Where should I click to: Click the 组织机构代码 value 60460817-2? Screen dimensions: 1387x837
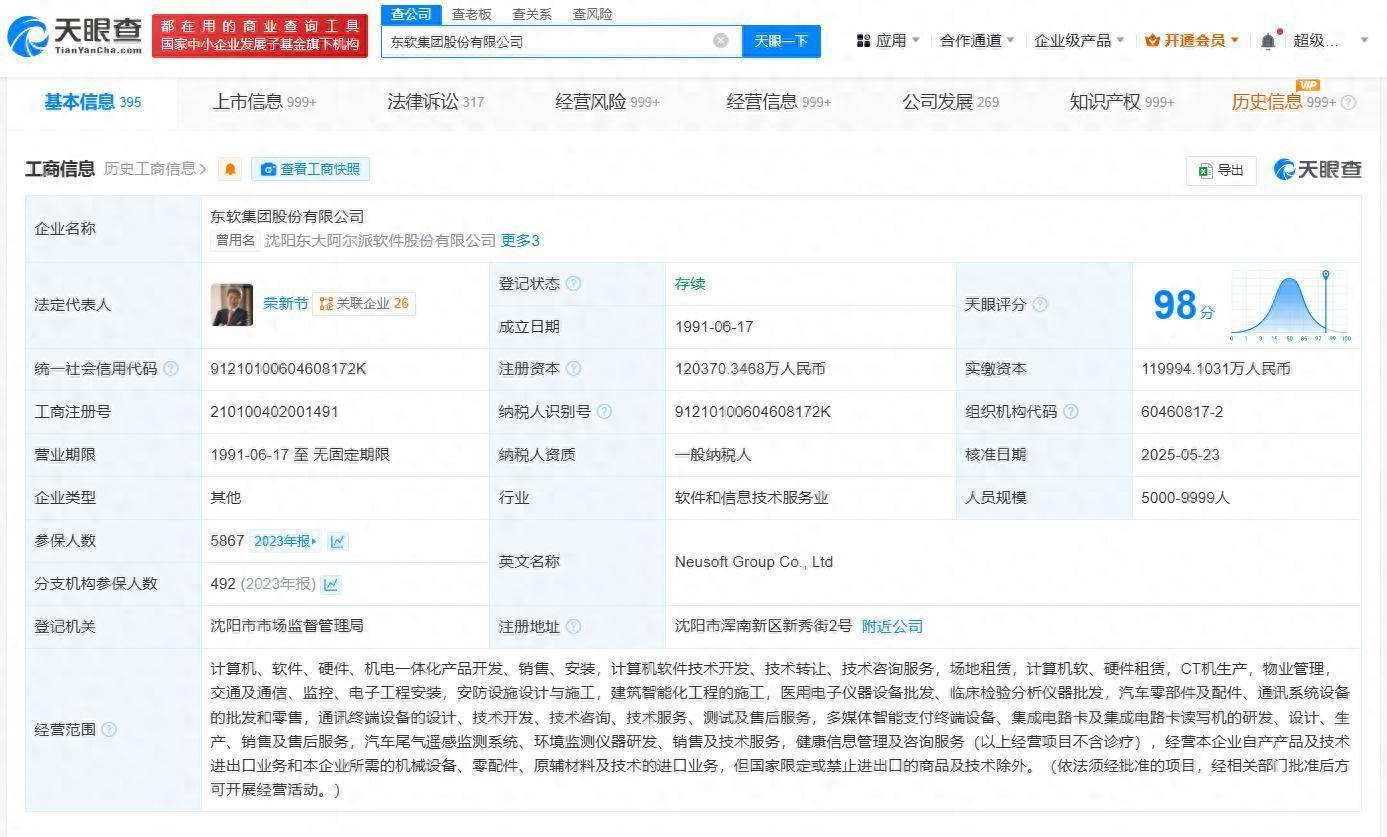(x=1182, y=412)
